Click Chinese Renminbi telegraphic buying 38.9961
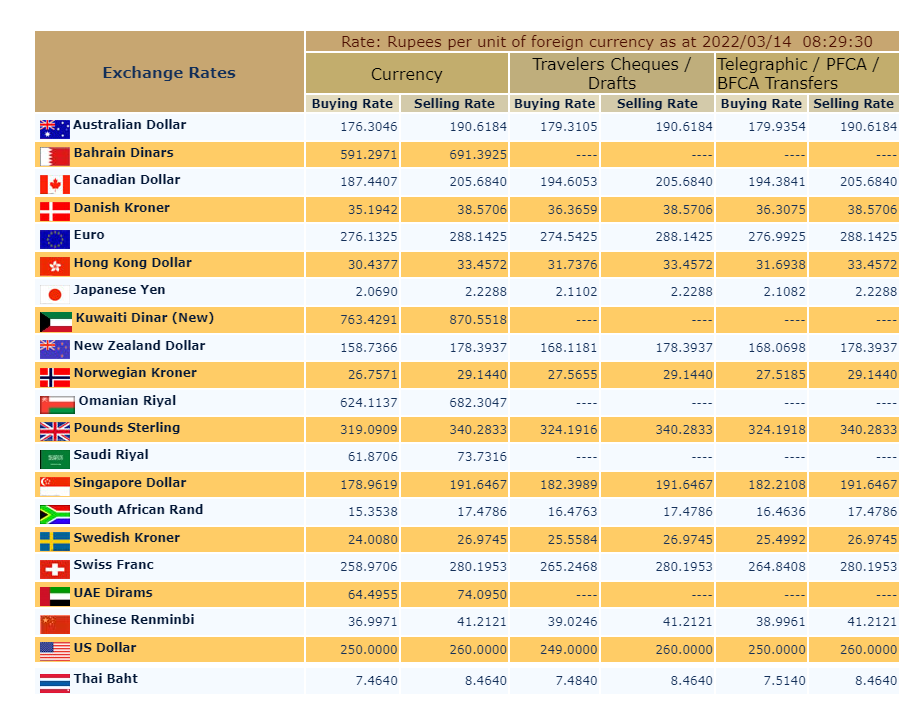Viewport: 924px width, 710px height. (780, 622)
